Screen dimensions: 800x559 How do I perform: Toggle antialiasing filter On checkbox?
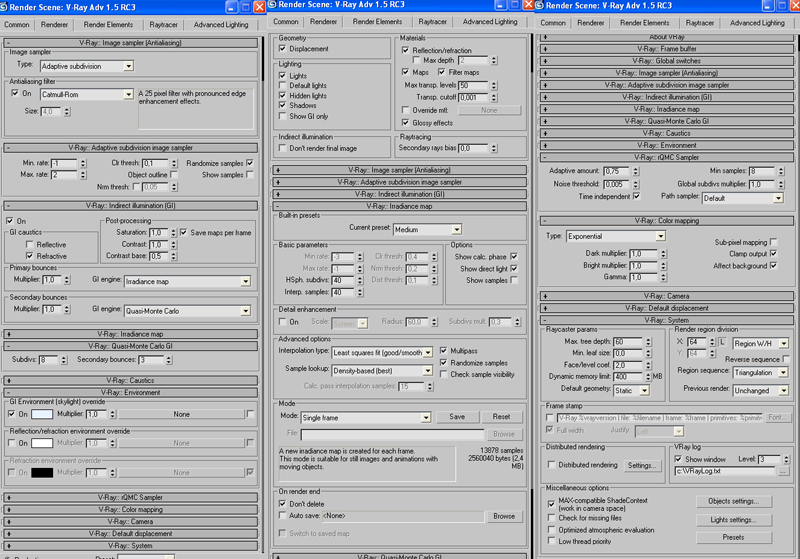click(15, 93)
